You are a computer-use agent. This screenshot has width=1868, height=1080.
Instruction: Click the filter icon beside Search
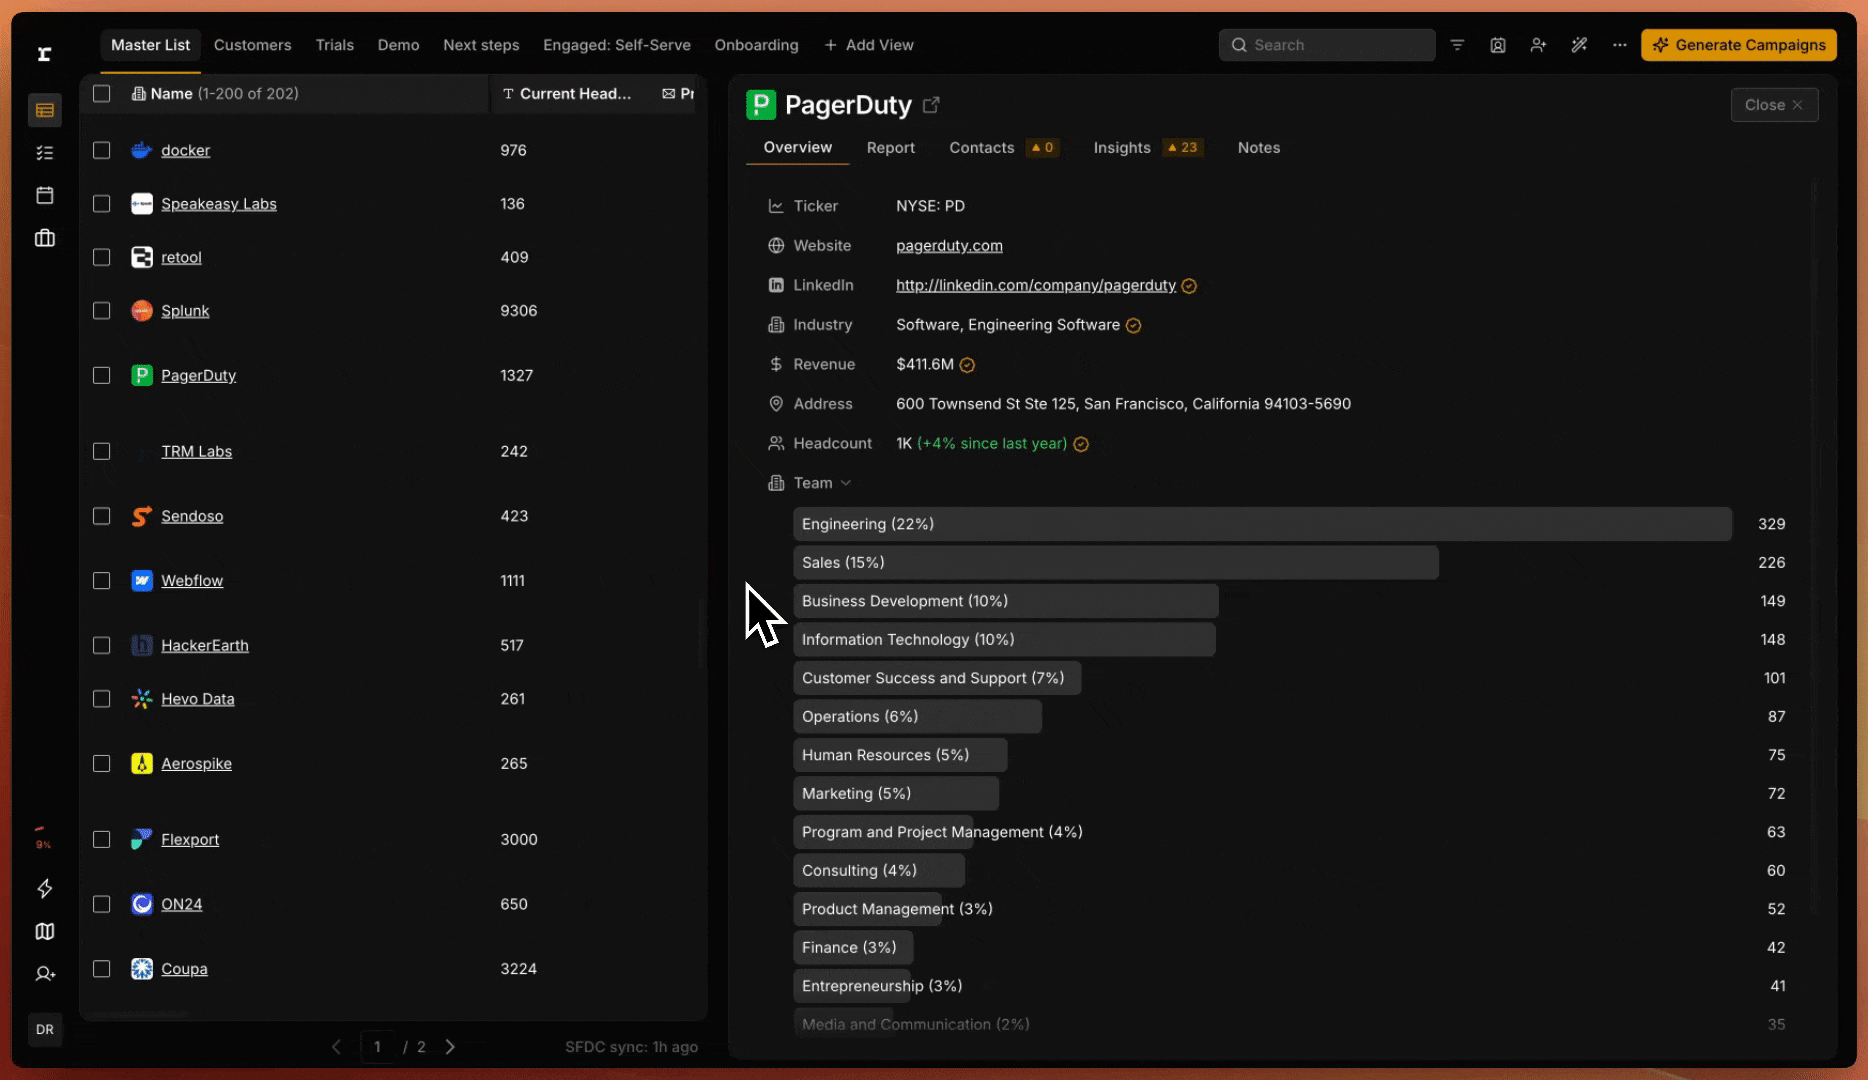click(1457, 45)
